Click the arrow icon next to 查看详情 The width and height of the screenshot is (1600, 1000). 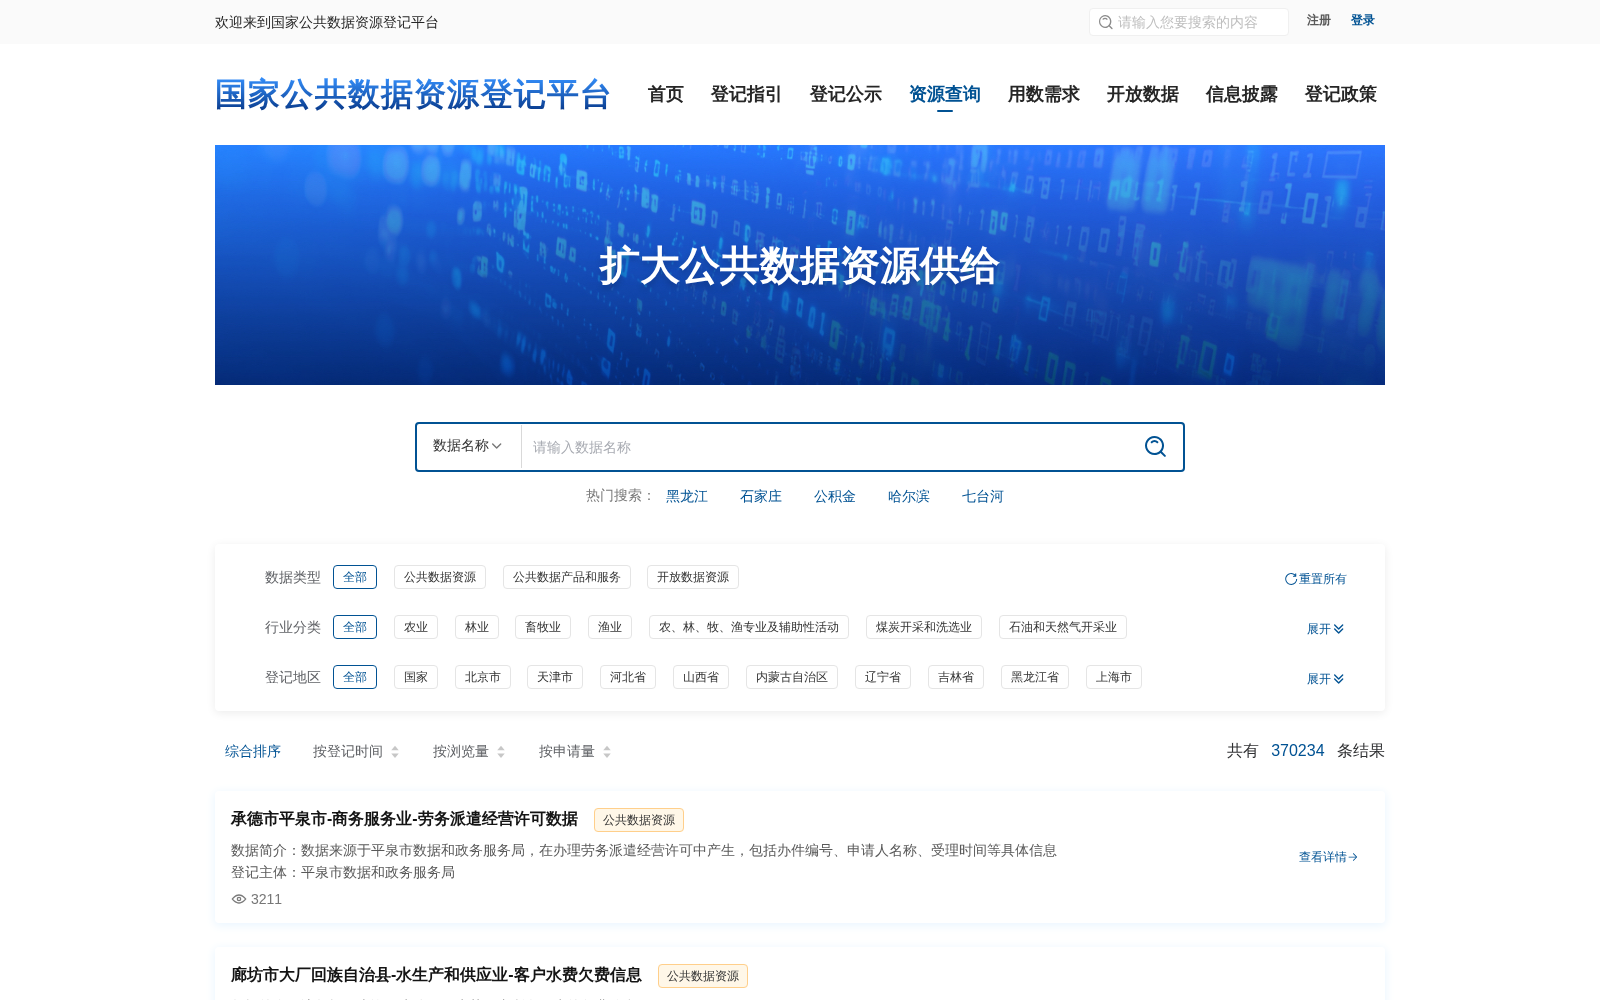tap(1353, 857)
